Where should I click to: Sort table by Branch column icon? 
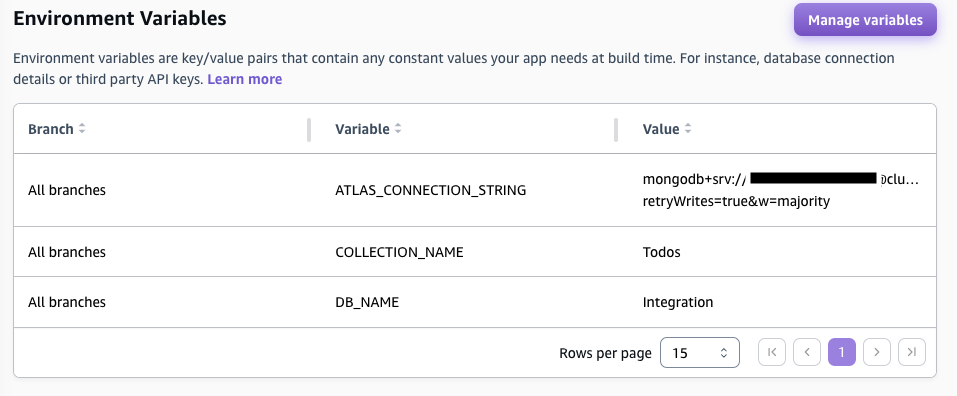point(82,129)
